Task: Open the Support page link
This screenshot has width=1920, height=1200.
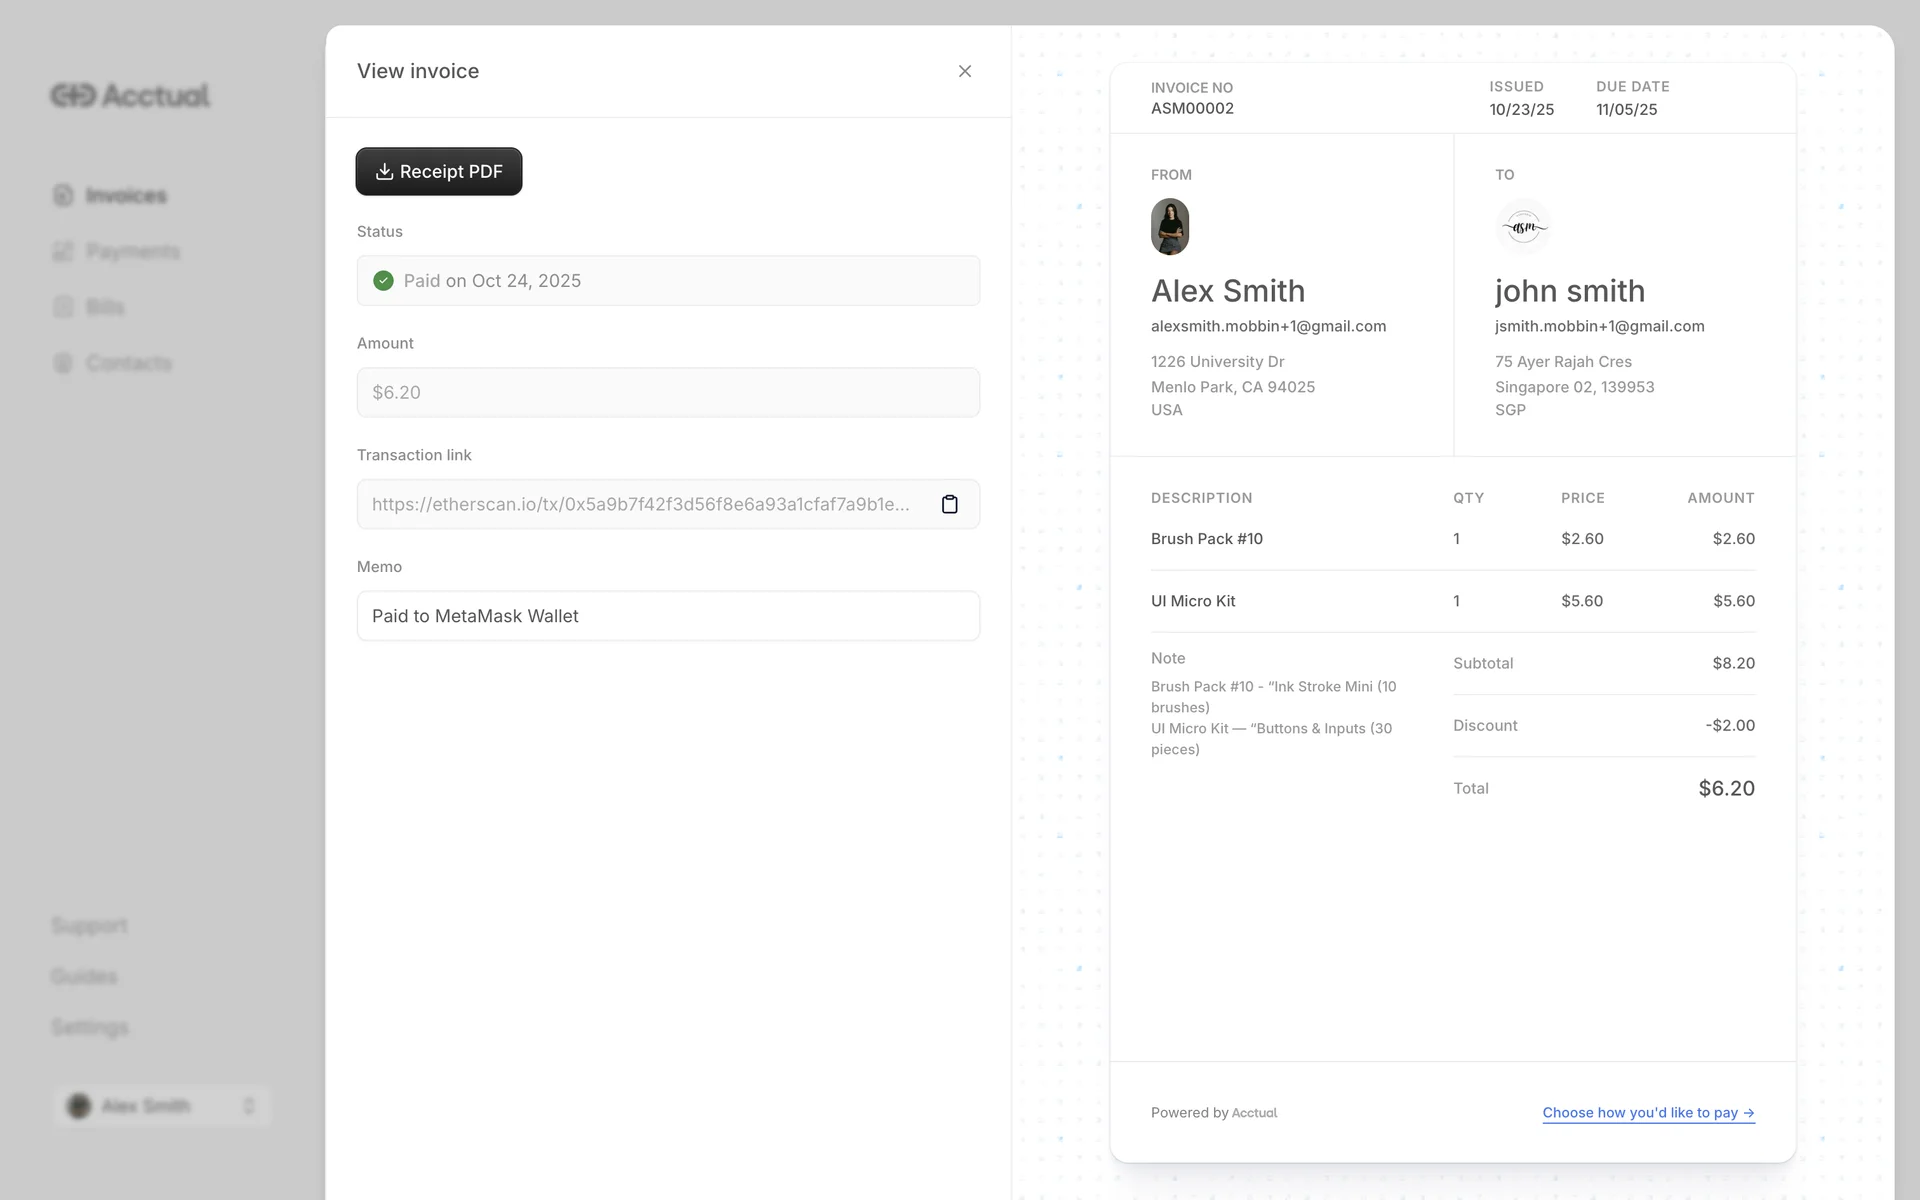Action: pyautogui.click(x=90, y=925)
